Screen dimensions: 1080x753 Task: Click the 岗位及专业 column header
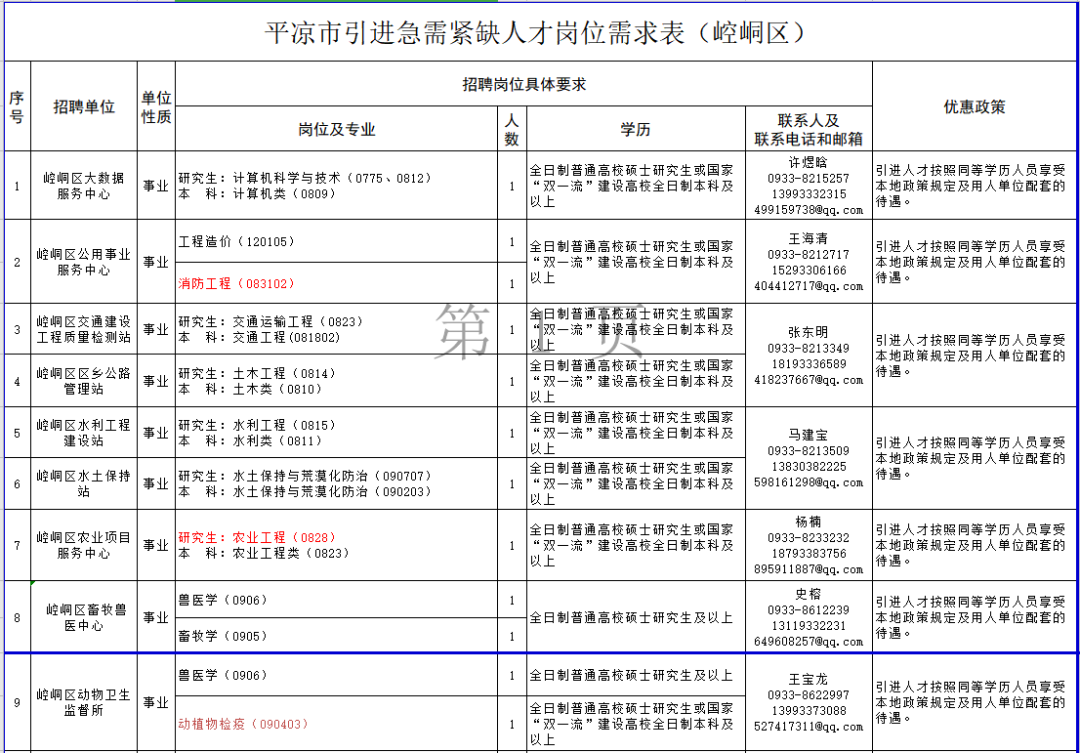(x=337, y=129)
